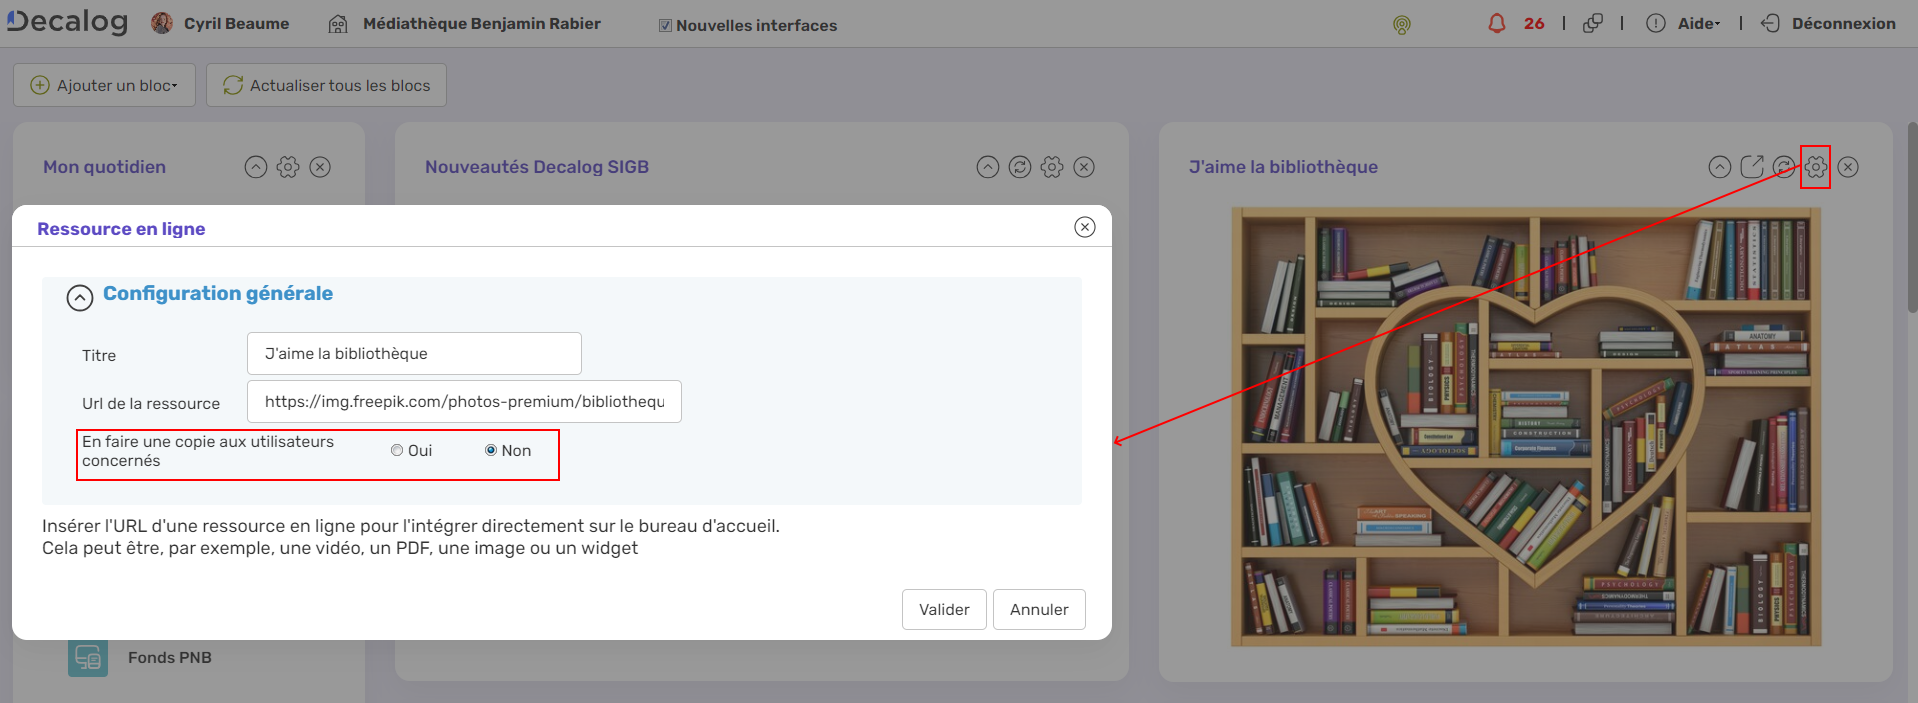The image size is (1918, 703).
Task: Collapse the Nouveautés Decalog SIGB block
Action: pyautogui.click(x=987, y=167)
